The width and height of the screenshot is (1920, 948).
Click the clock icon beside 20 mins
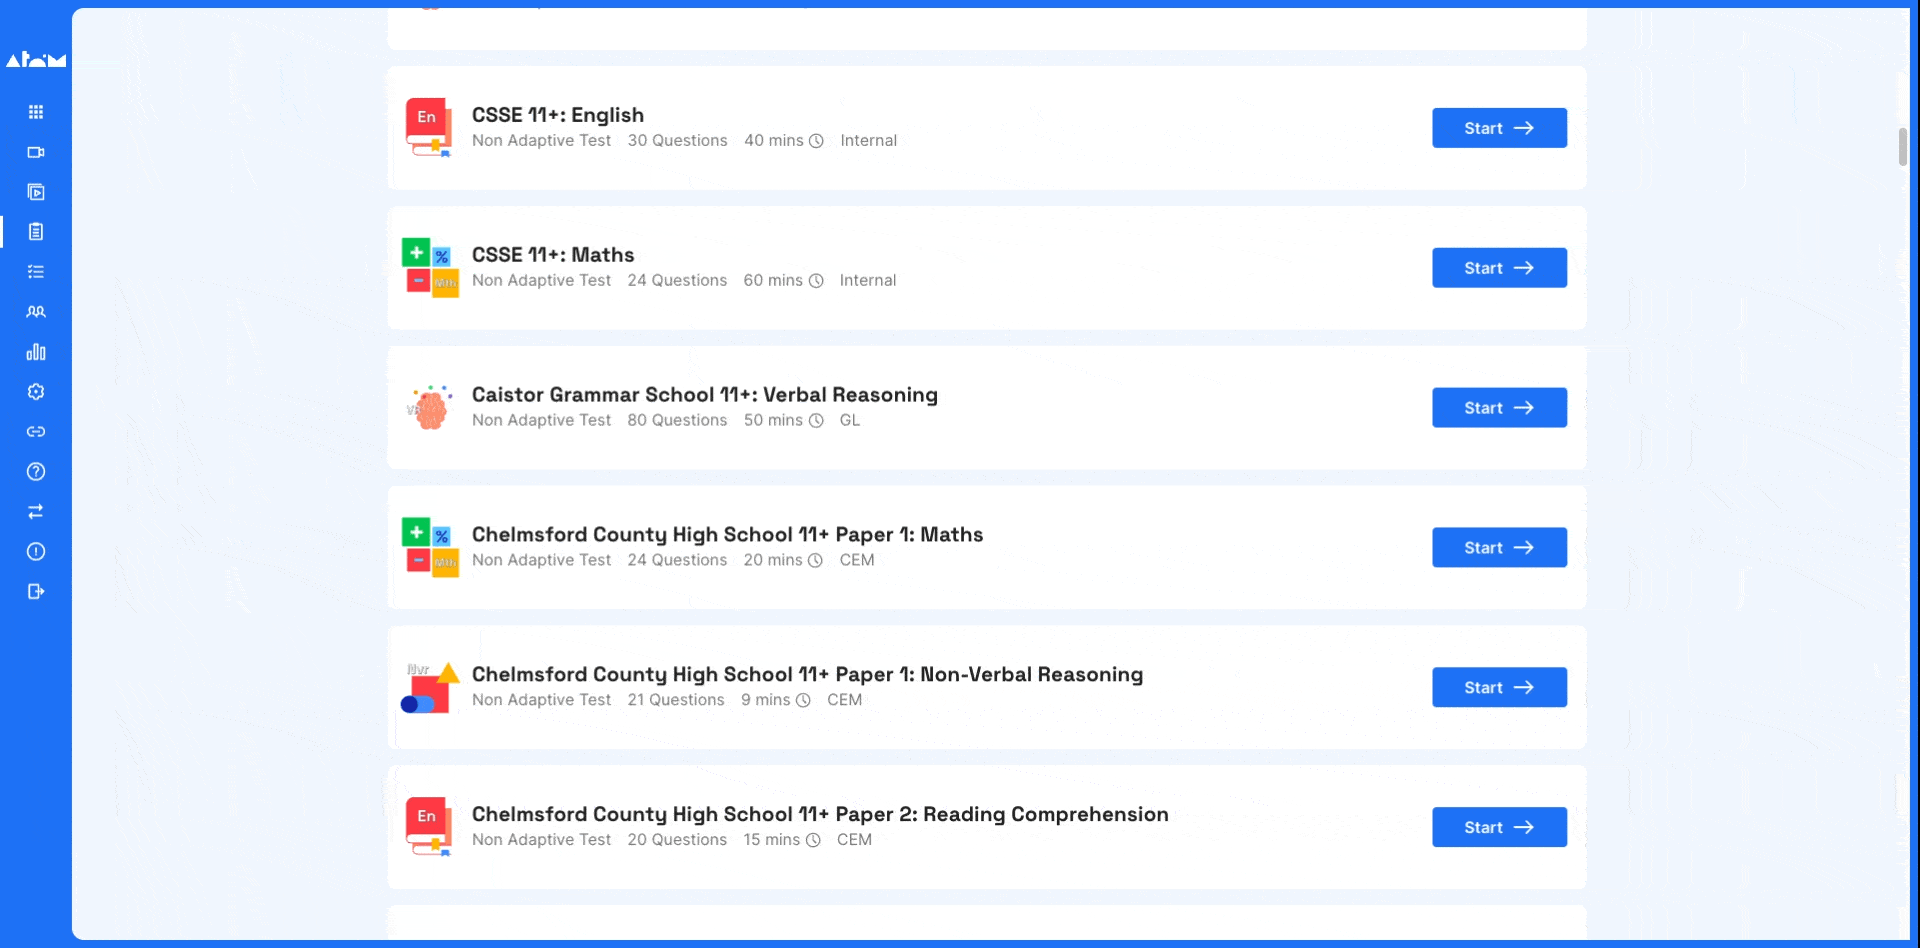pos(815,561)
